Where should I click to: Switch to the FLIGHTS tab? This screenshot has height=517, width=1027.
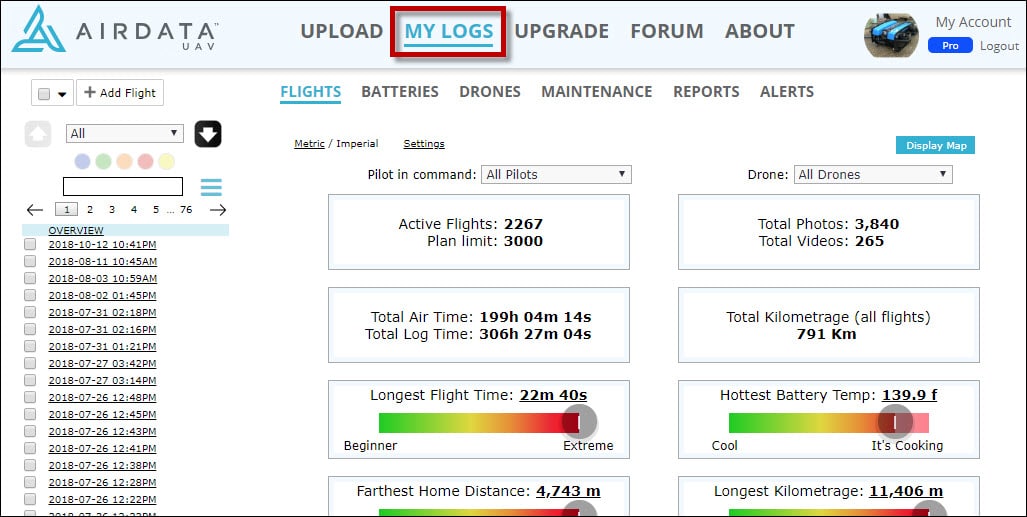pos(310,92)
